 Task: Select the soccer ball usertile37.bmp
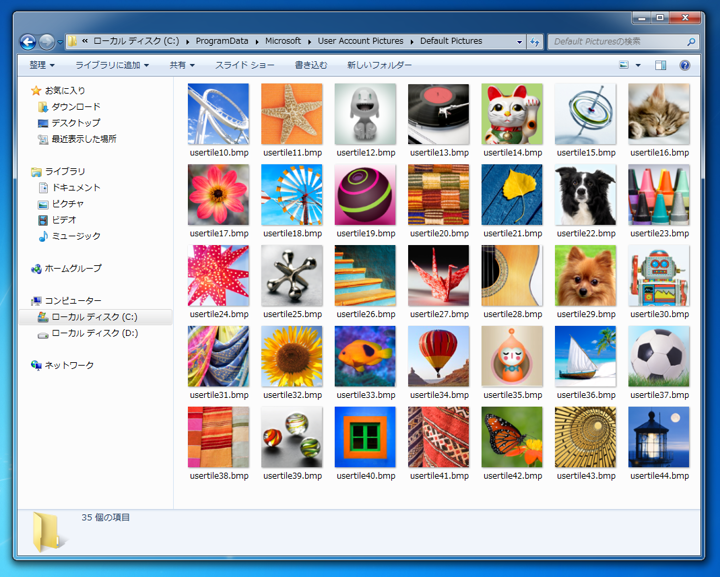point(659,356)
